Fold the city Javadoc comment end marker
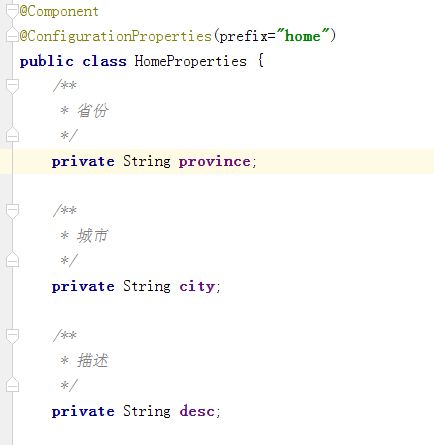Screen dimensions: 434x445 (x=12, y=260)
